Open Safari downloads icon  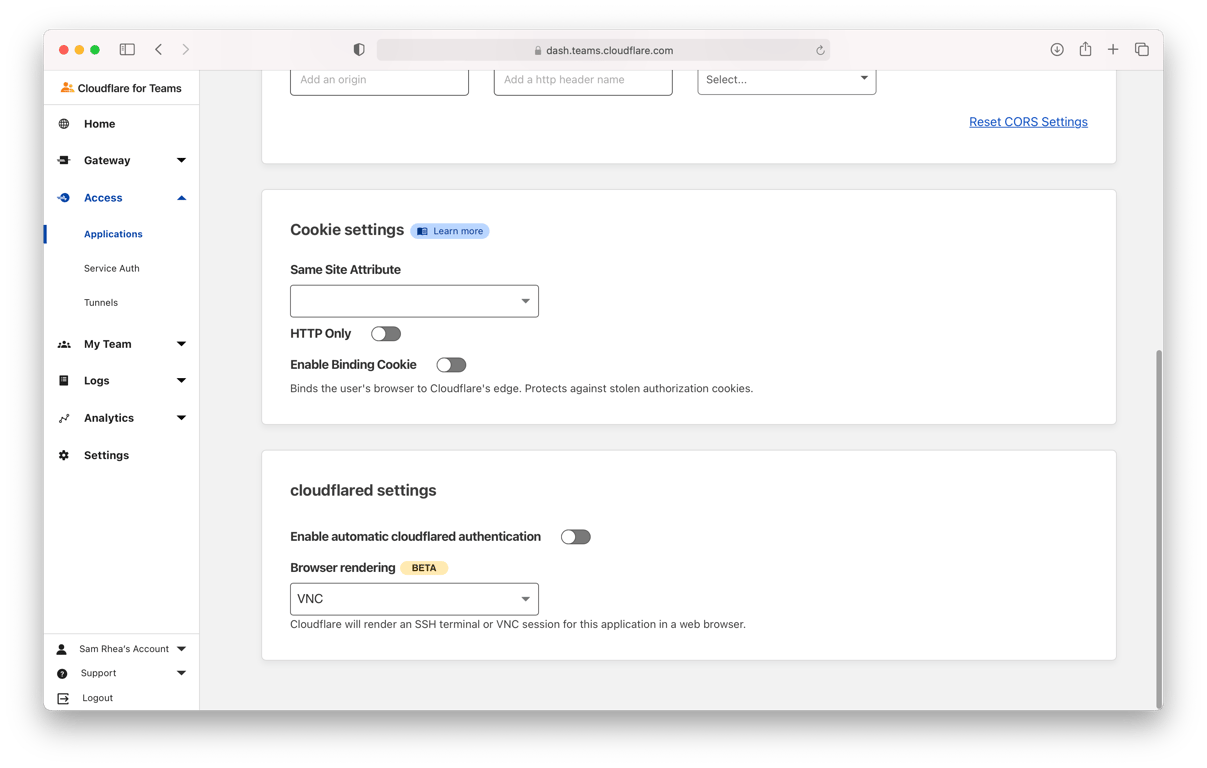tap(1057, 49)
